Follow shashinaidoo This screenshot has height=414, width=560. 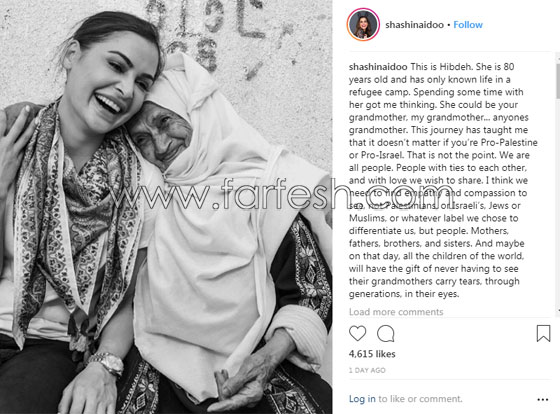tap(468, 25)
